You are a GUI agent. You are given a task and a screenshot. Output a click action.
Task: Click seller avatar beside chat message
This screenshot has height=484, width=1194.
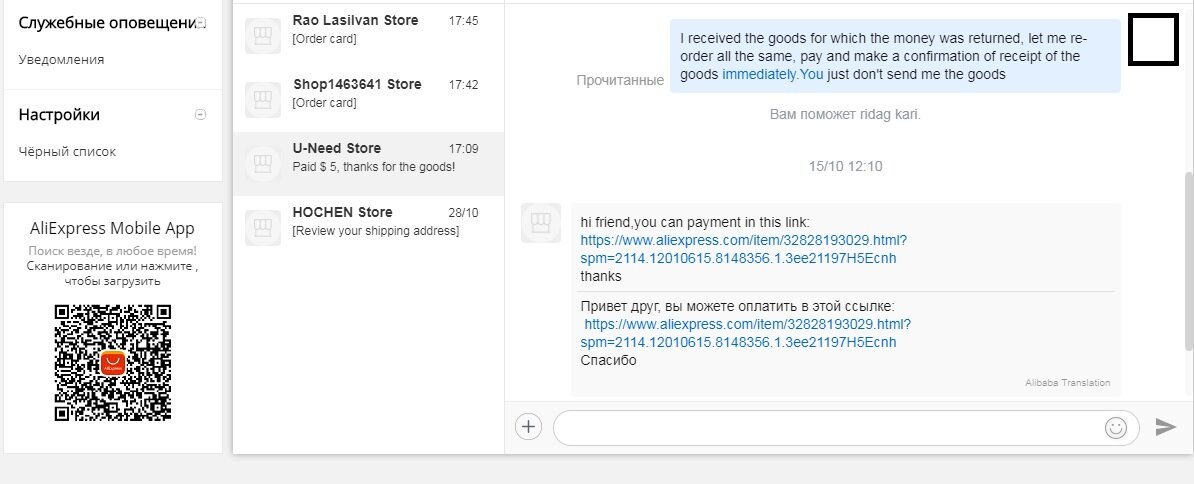[x=541, y=223]
